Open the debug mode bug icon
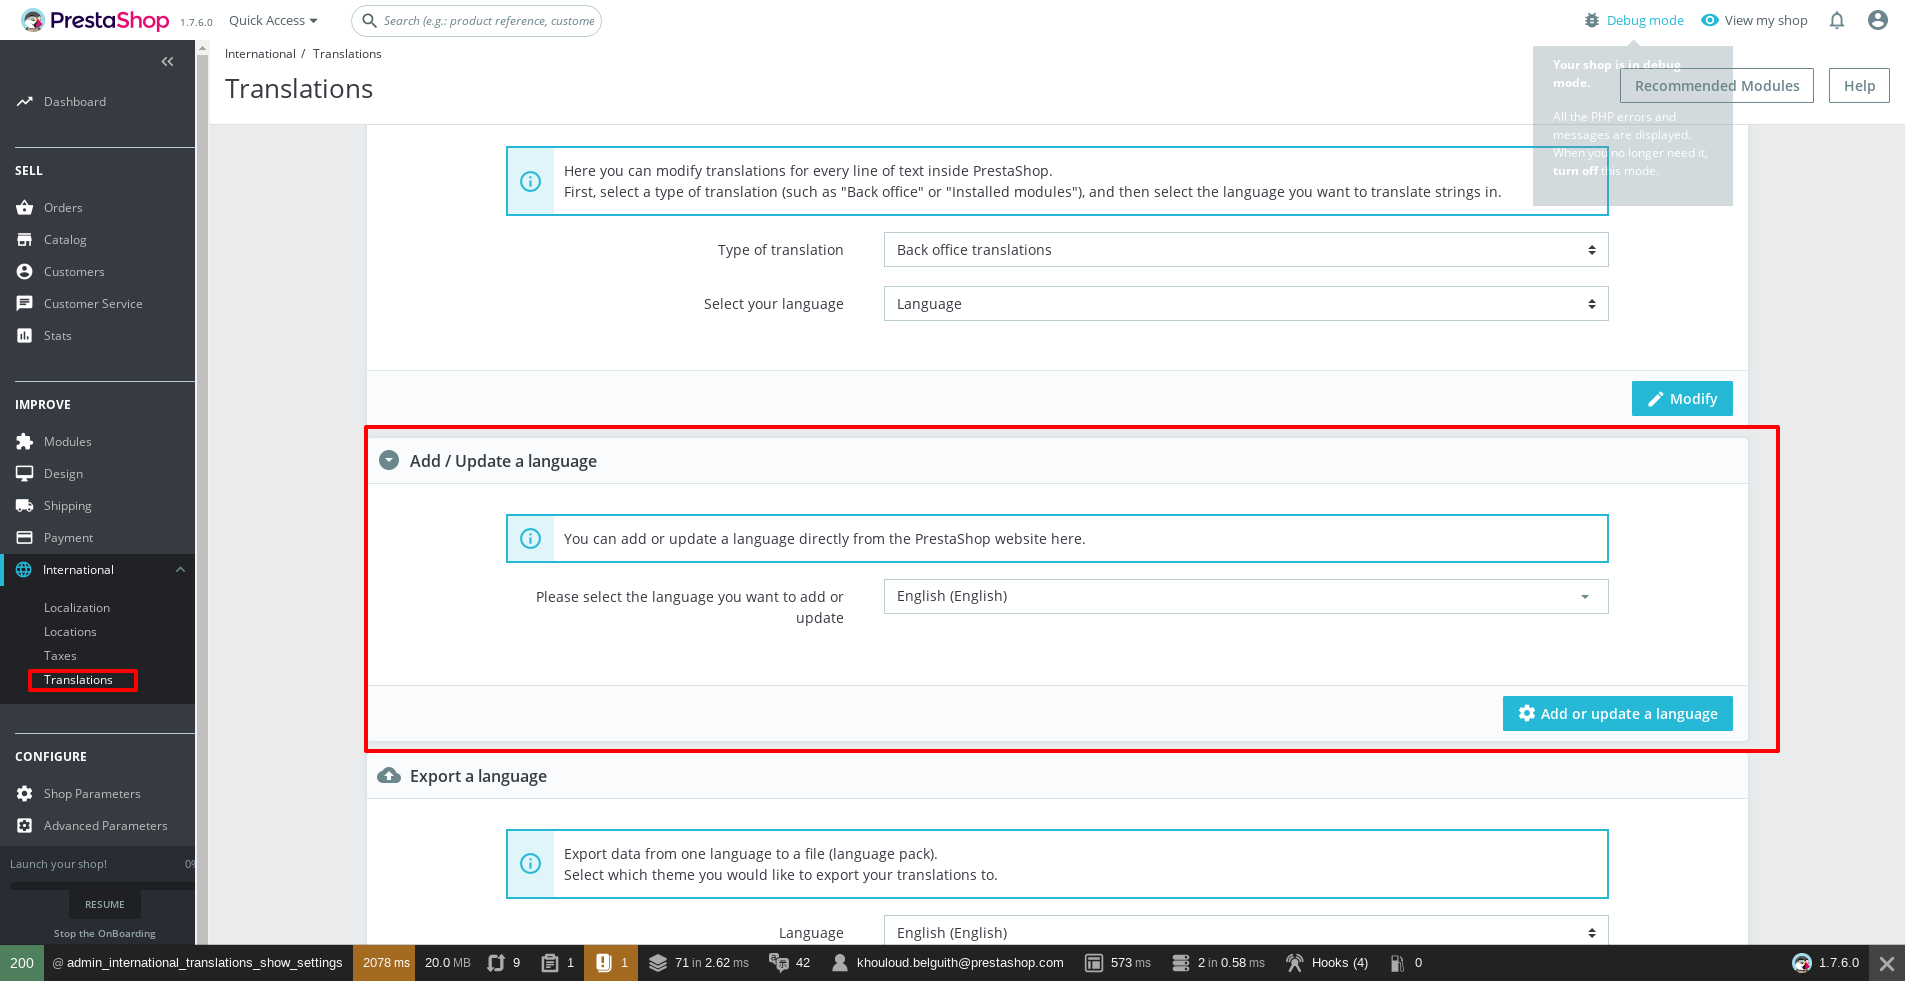Viewport: 1905px width, 981px height. coord(1590,20)
